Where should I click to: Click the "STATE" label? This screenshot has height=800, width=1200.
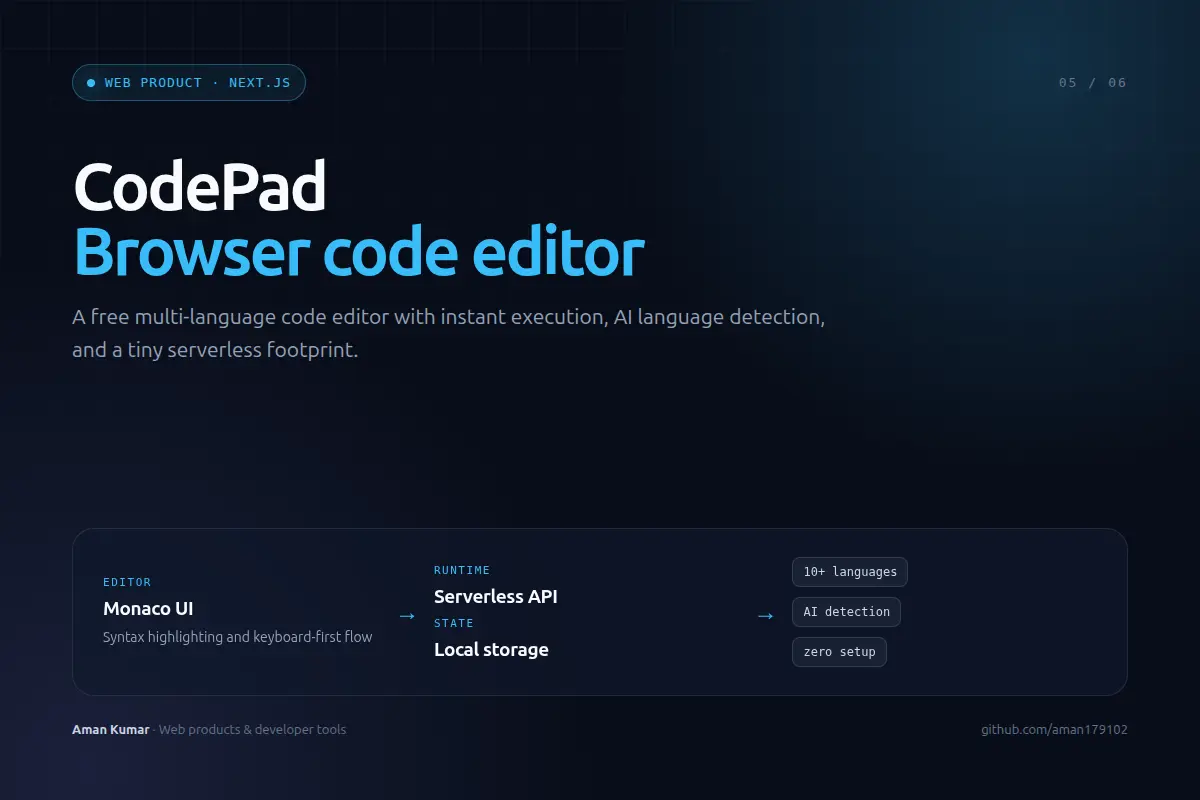click(454, 623)
